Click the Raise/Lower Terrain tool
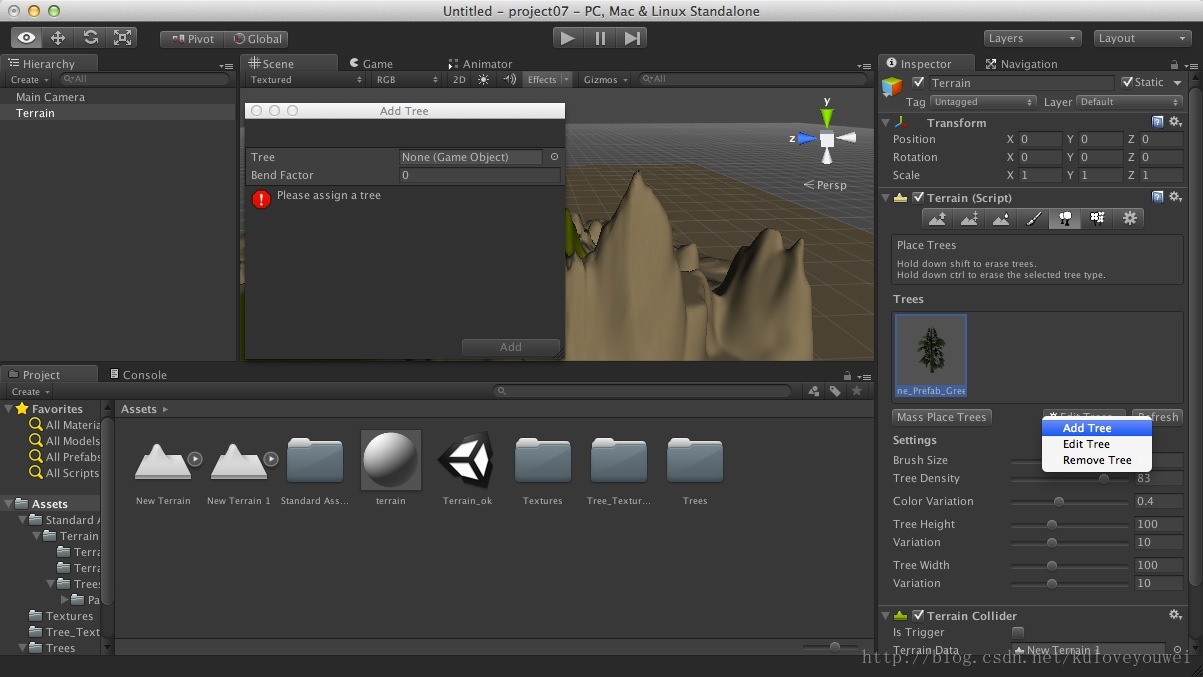Image resolution: width=1203 pixels, height=677 pixels. tap(937, 218)
